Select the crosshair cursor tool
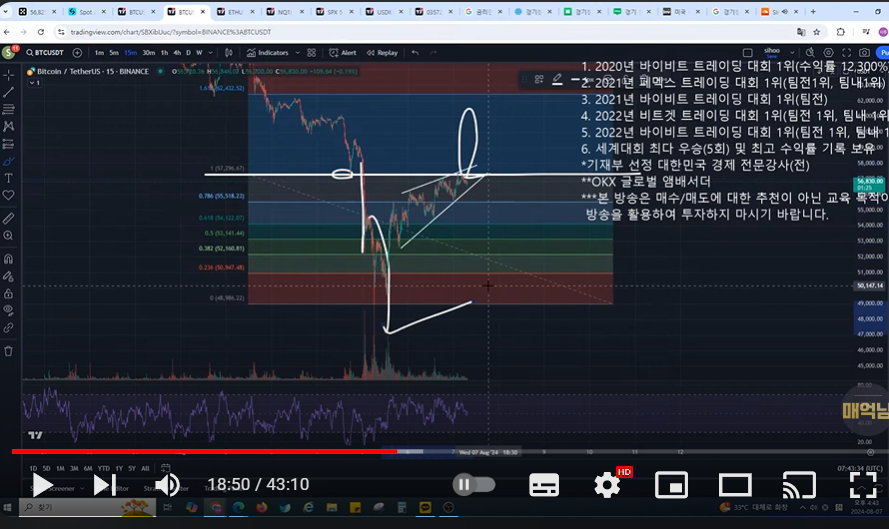889x529 pixels. point(9,75)
